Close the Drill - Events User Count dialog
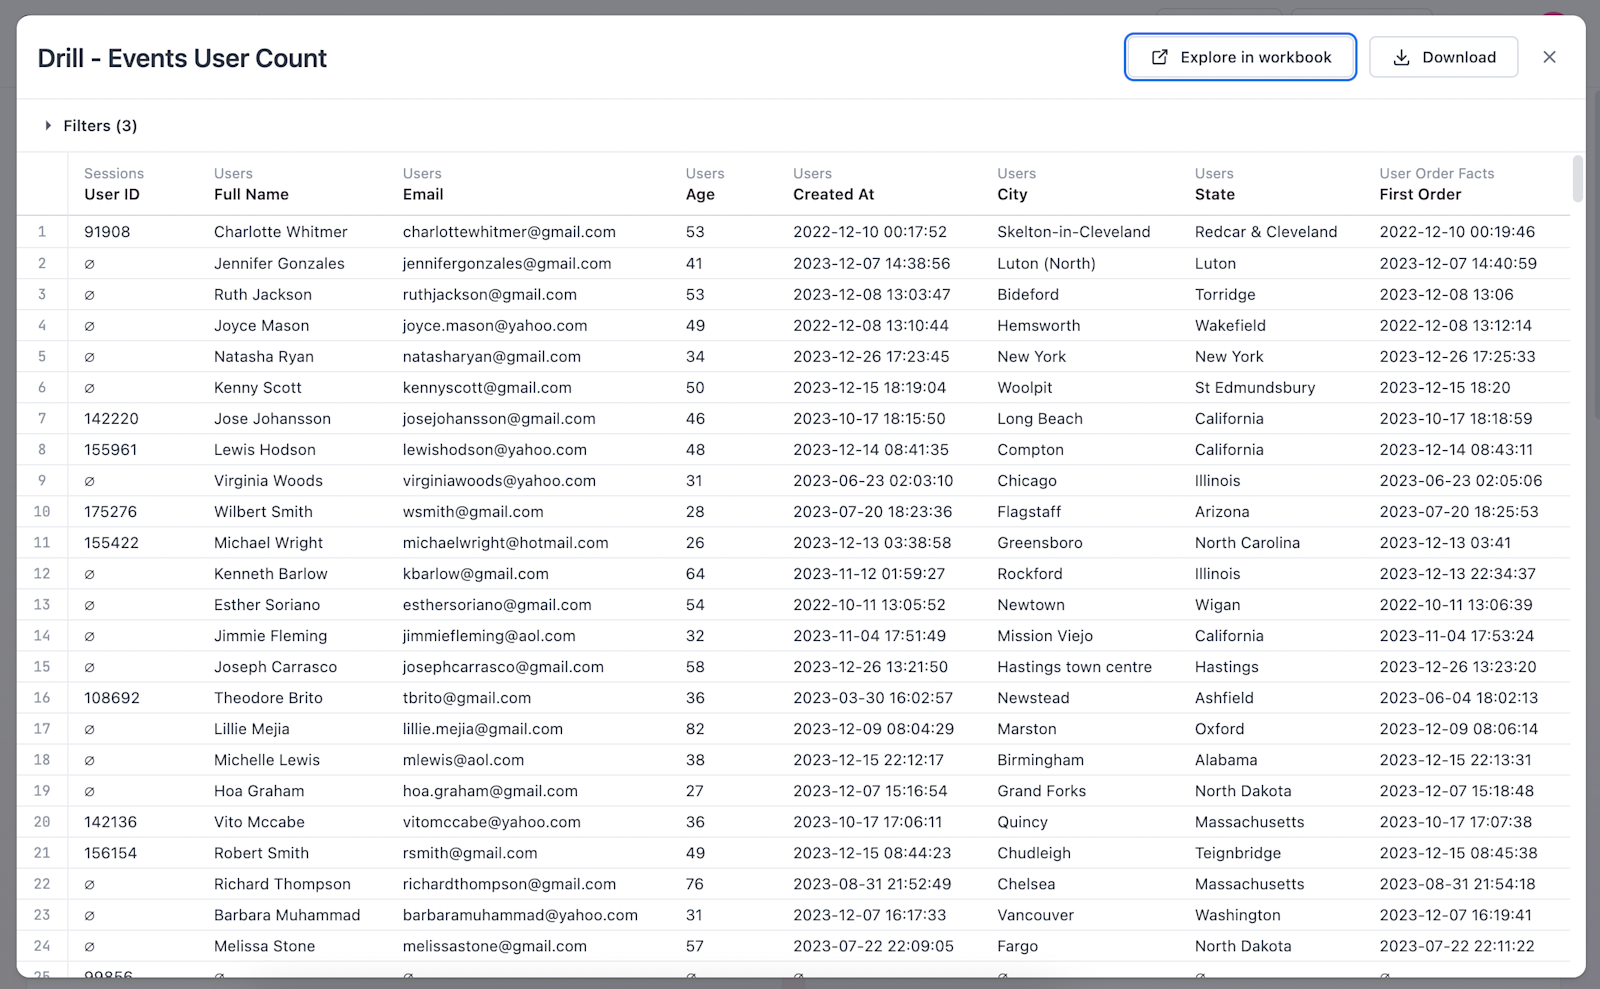The width and height of the screenshot is (1600, 989). pyautogui.click(x=1549, y=57)
